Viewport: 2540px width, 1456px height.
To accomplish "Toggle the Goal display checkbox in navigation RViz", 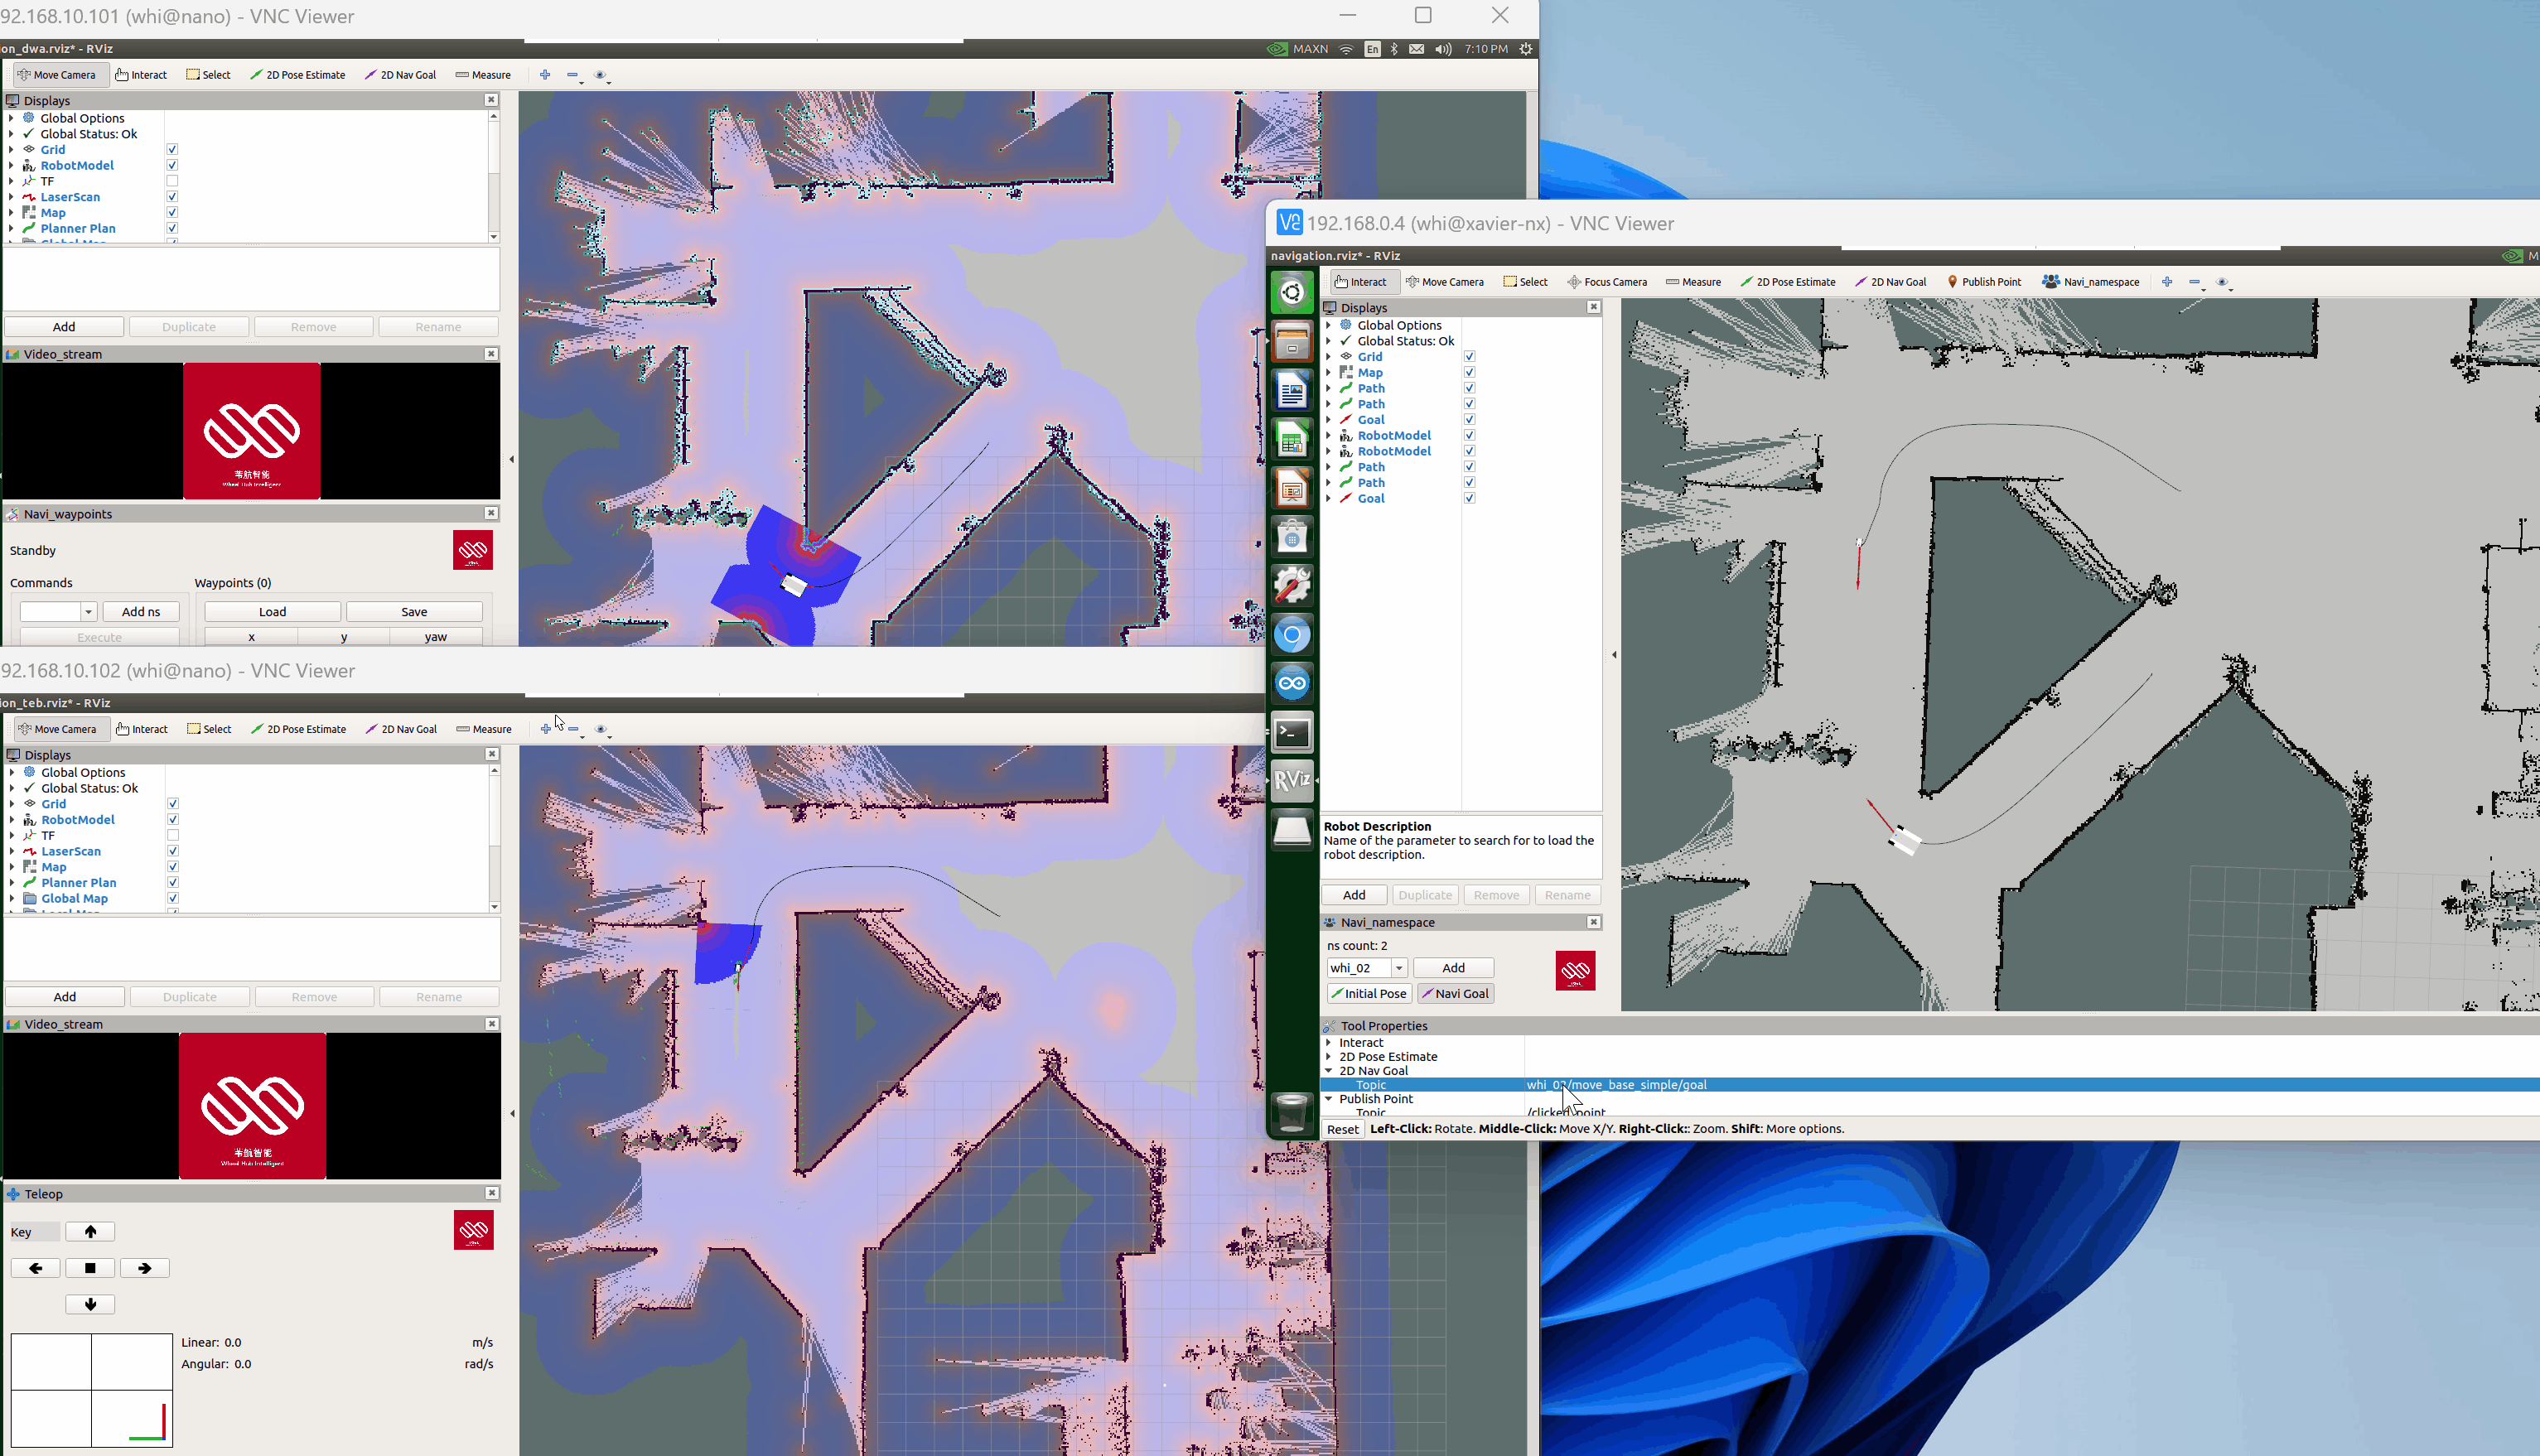I will coord(1469,420).
